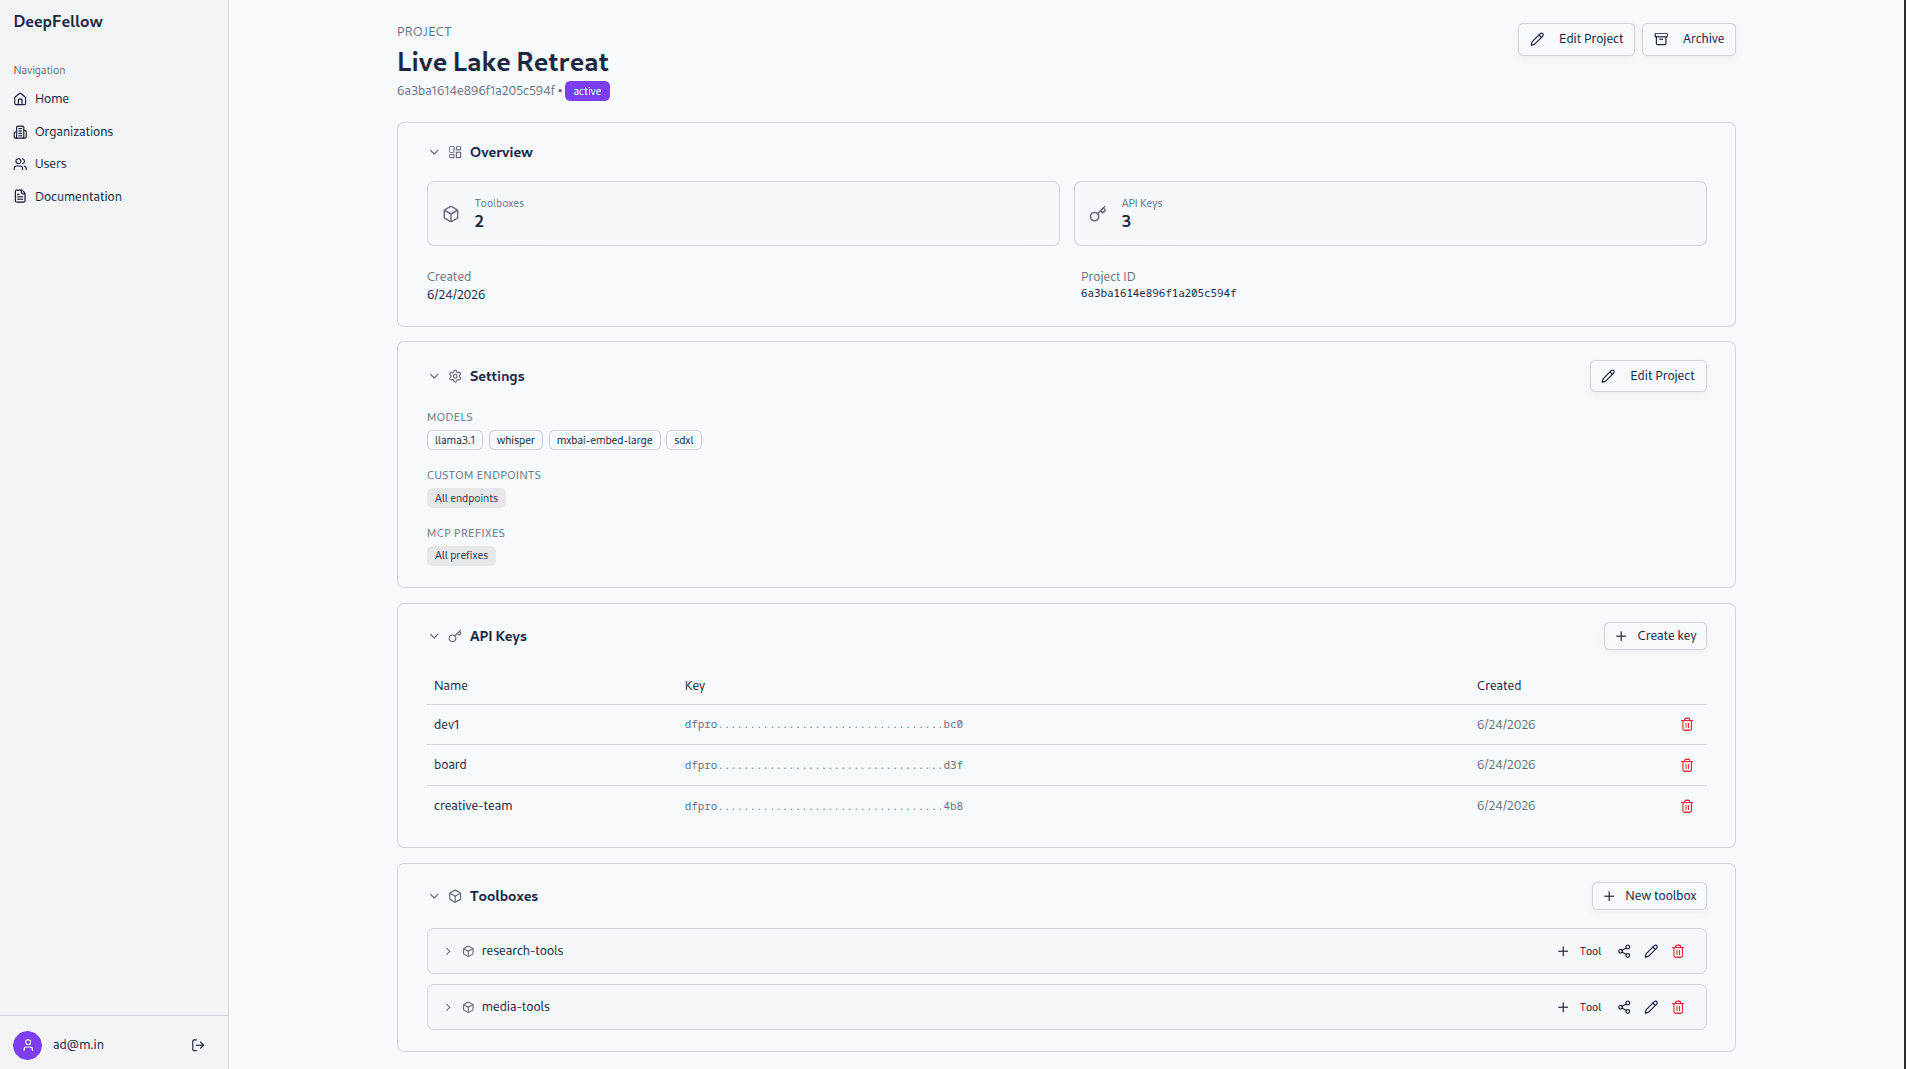1906x1069 pixels.
Task: Share the research-tools toolbox
Action: tap(1624, 952)
